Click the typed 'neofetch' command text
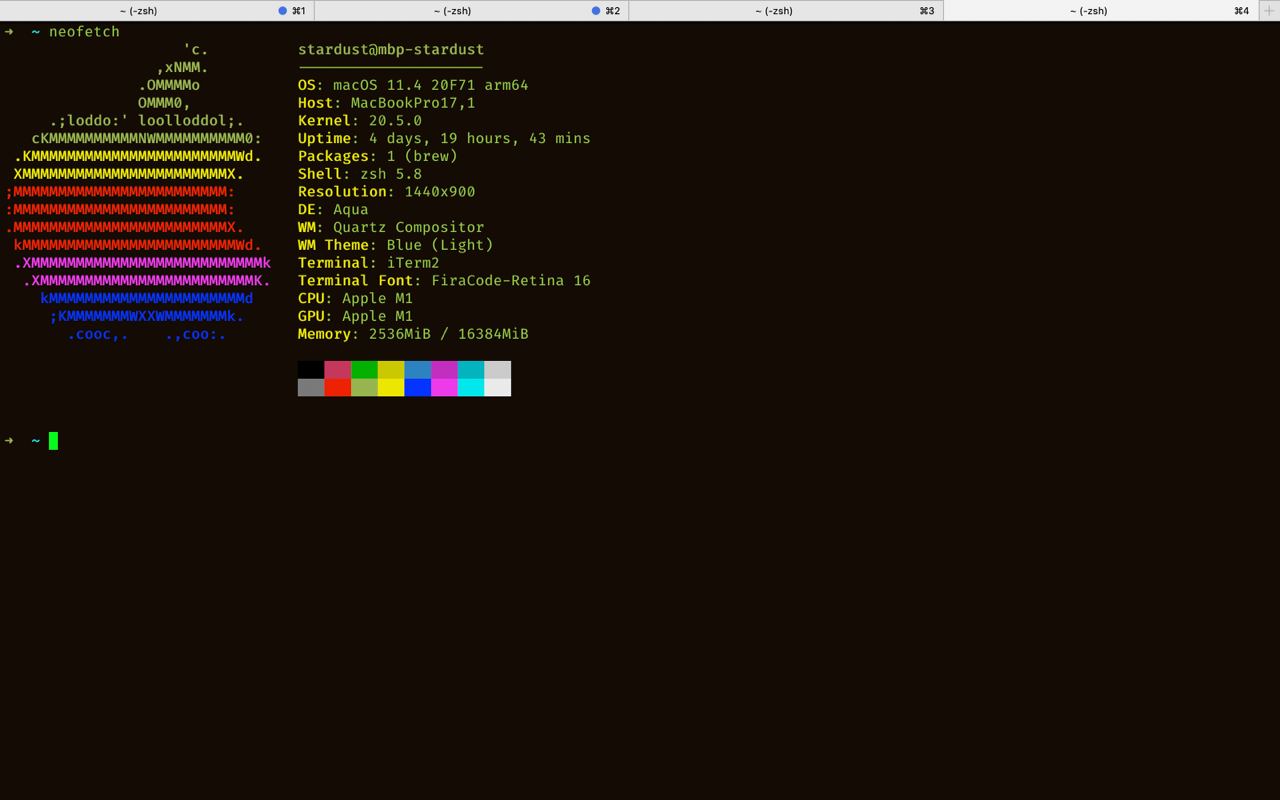This screenshot has width=1280, height=800. (84, 32)
